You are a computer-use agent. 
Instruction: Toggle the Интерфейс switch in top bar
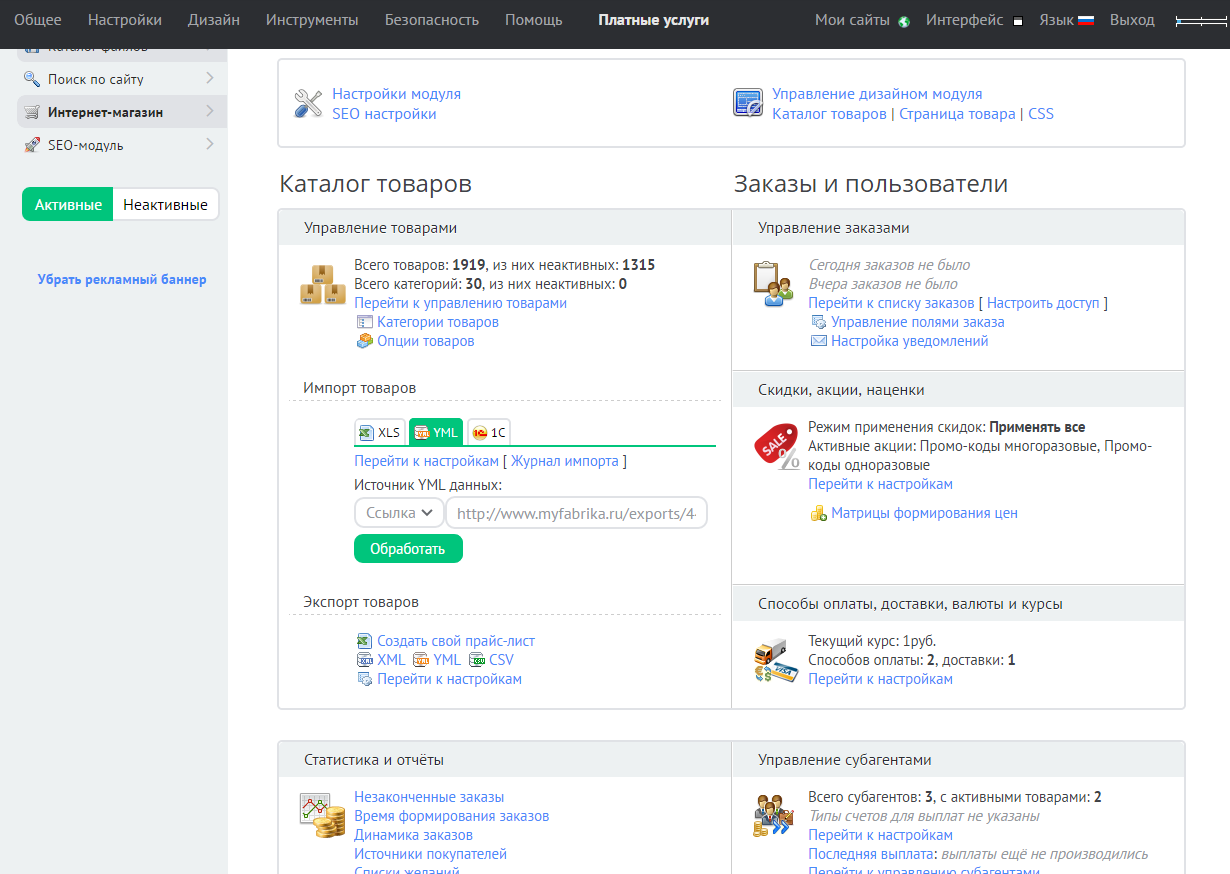click(1017, 21)
